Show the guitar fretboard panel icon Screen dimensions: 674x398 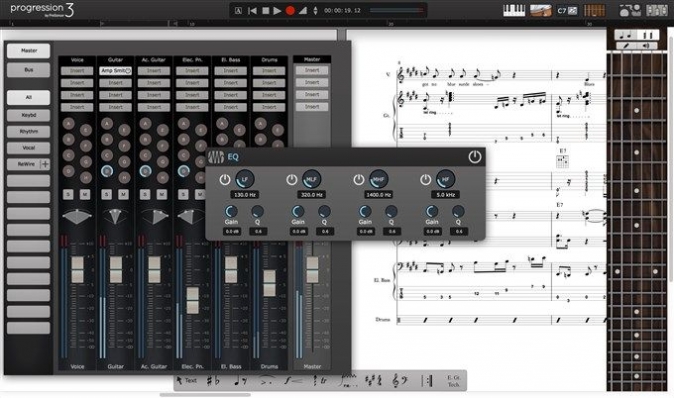click(594, 10)
